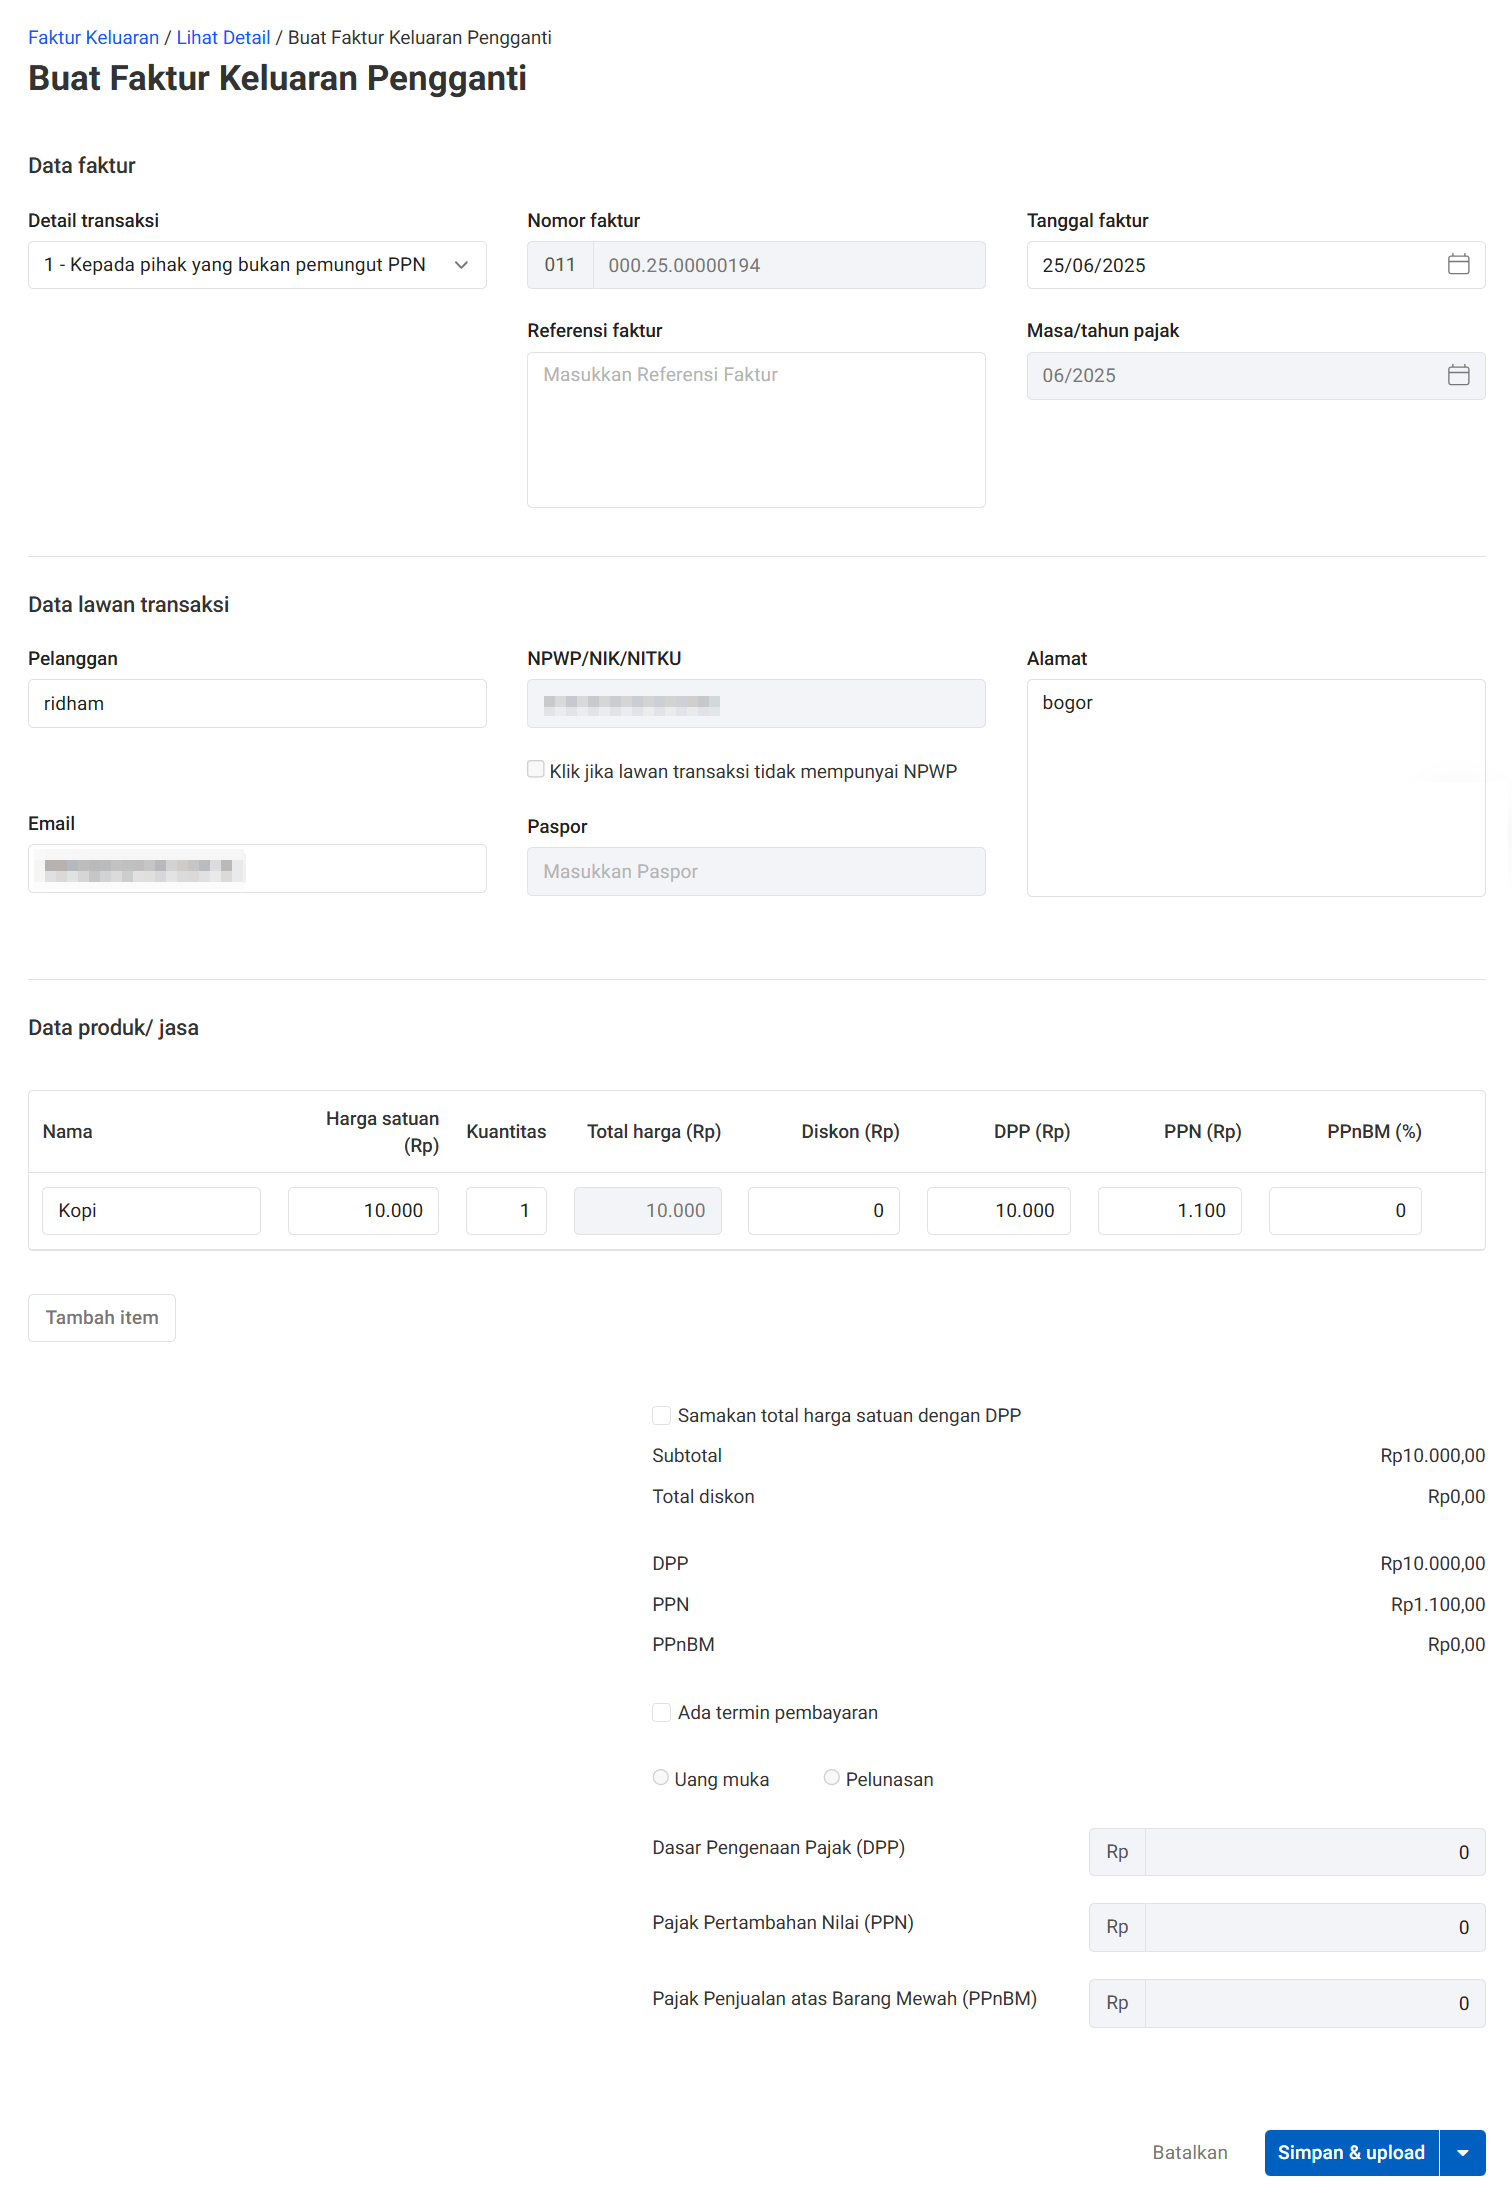
Task: Click the Masa/tahun pajak calendar icon
Action: tap(1458, 376)
